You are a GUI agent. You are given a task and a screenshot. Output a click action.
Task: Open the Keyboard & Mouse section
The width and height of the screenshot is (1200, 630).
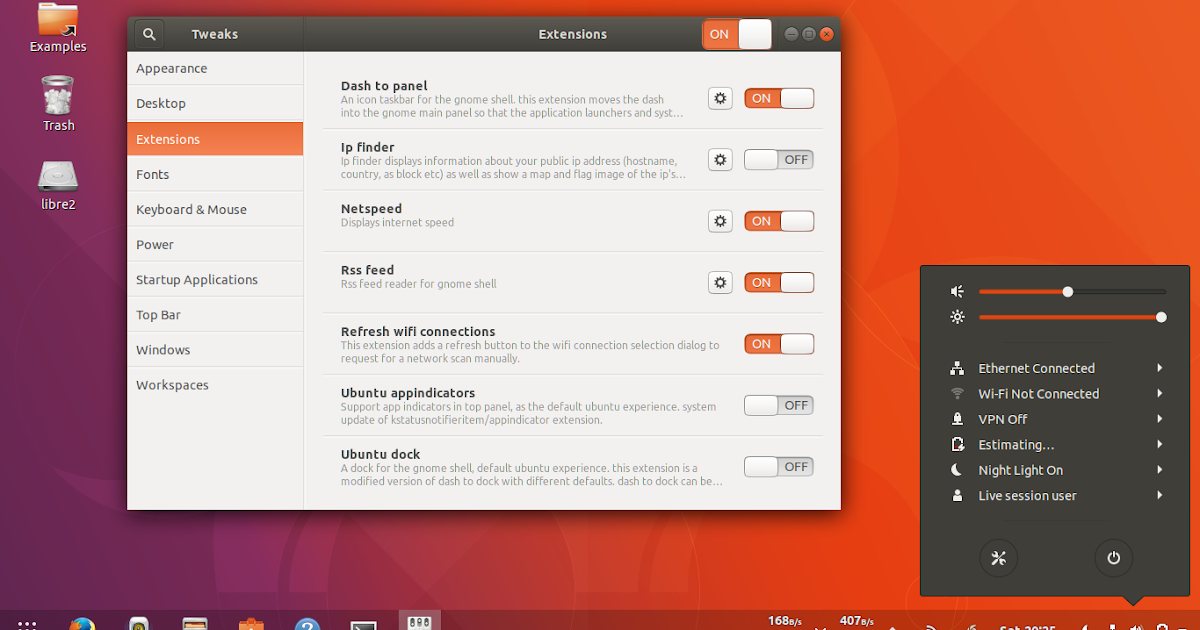[x=190, y=209]
